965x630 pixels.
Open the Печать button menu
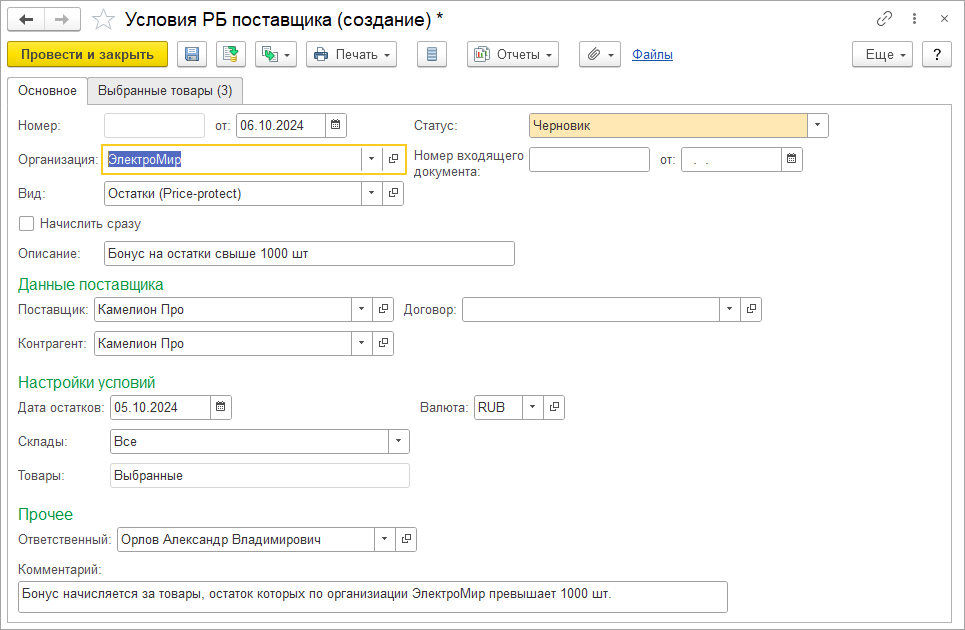point(351,55)
